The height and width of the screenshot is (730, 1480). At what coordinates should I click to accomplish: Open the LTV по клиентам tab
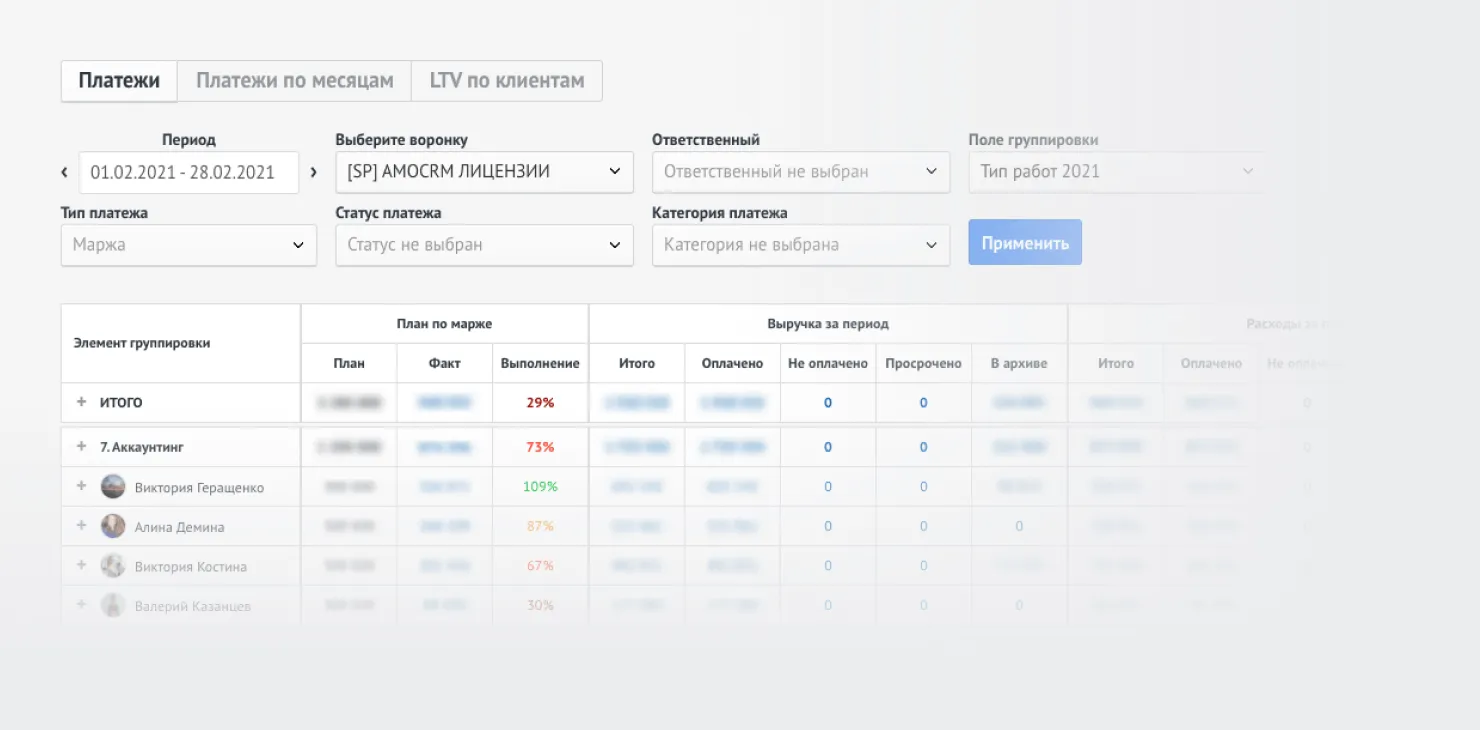[x=506, y=81]
